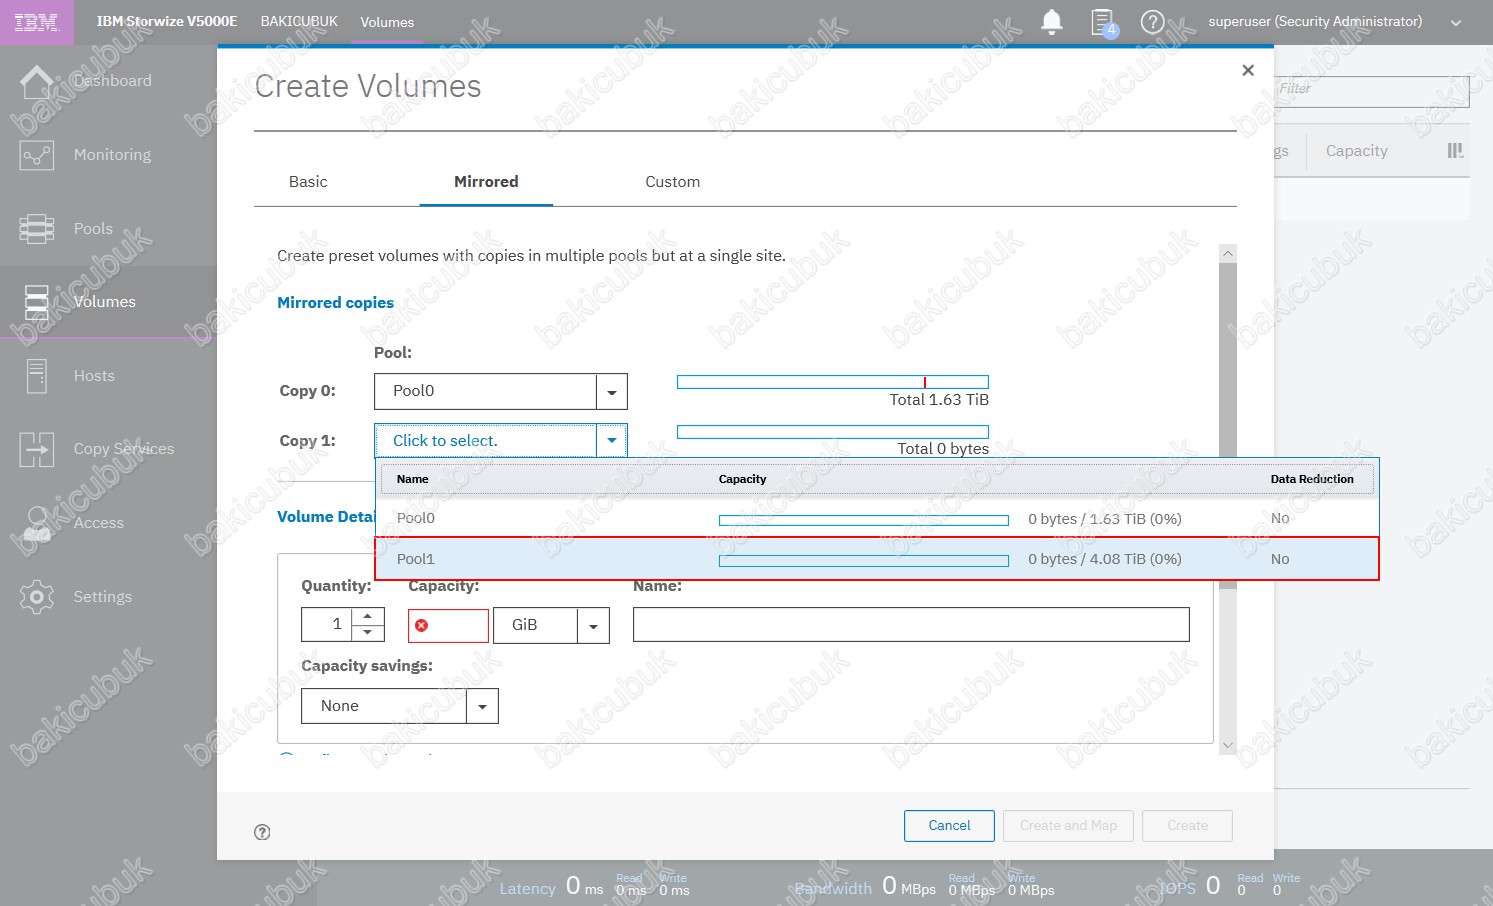Open the column chooser icon in background table
The height and width of the screenshot is (906, 1493).
pyautogui.click(x=1455, y=151)
